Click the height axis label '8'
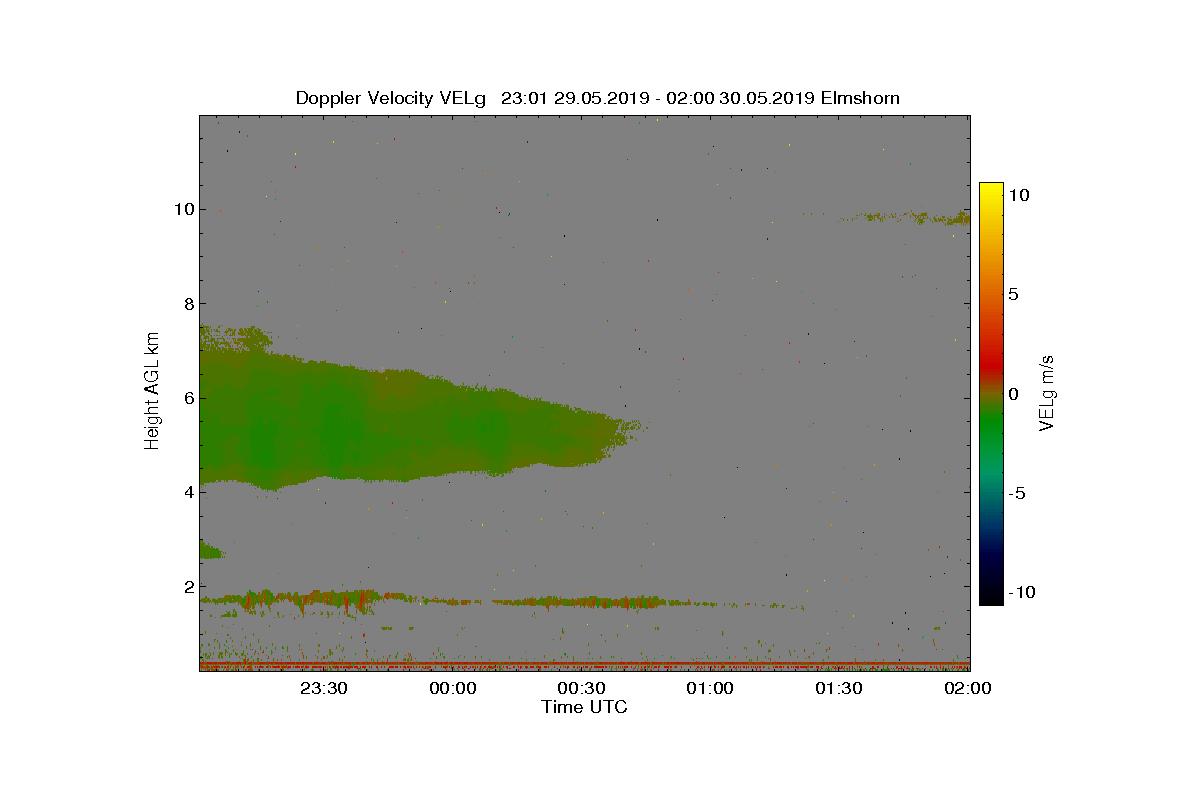The height and width of the screenshot is (800, 1200). pyautogui.click(x=189, y=303)
